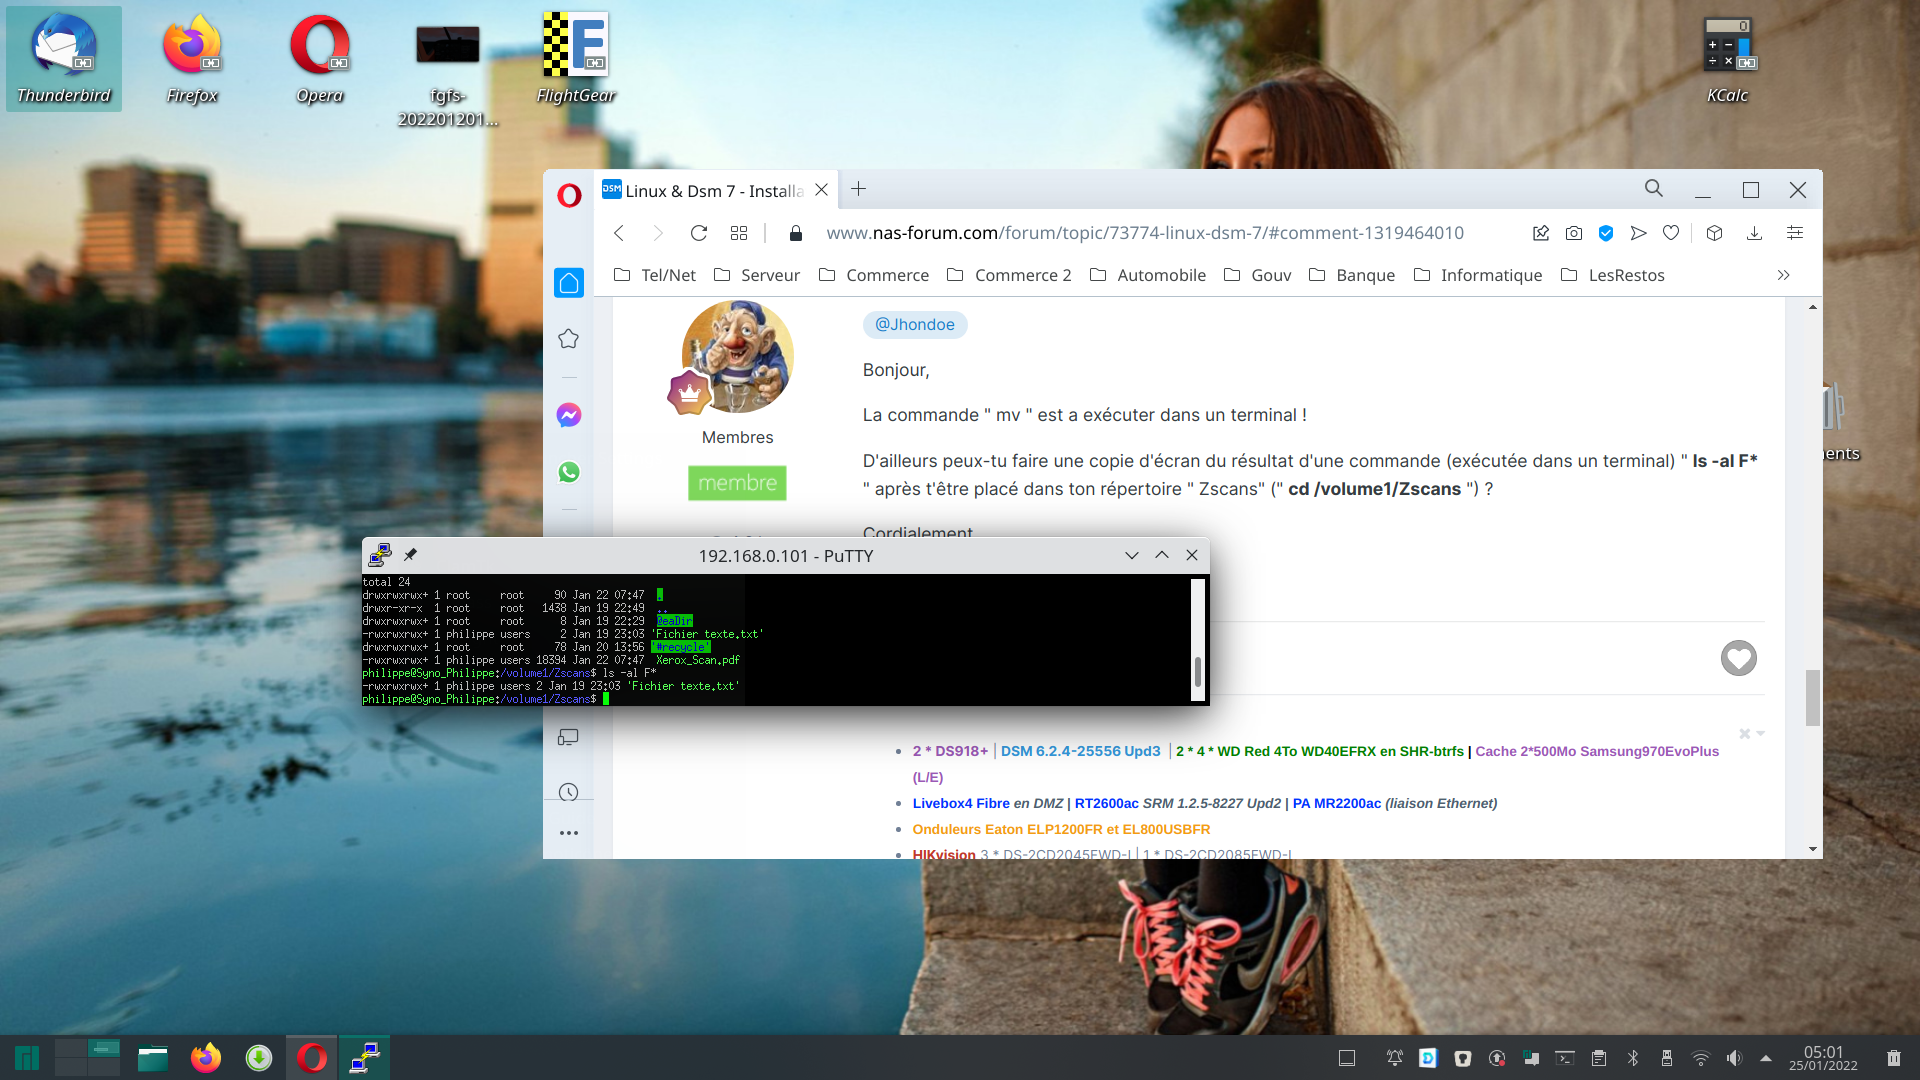
Task: Open Messenger in Opera sidebar
Action: (569, 415)
